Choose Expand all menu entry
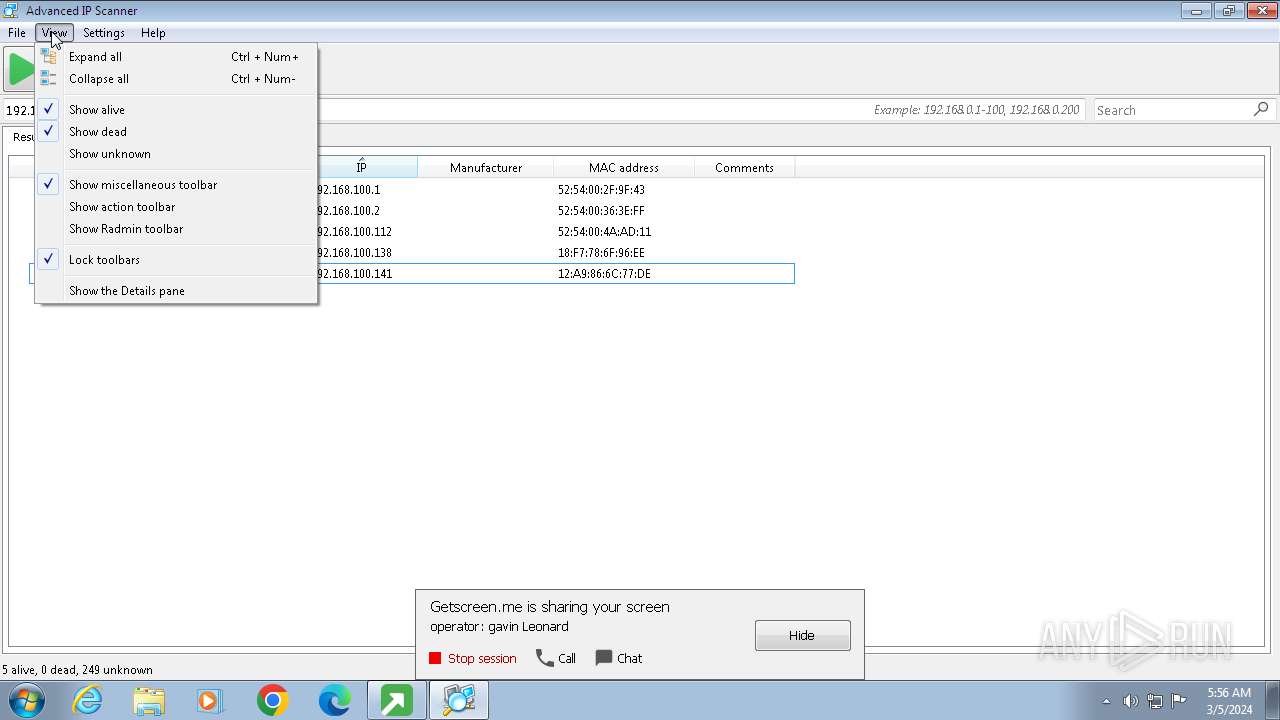Image resolution: width=1280 pixels, height=720 pixels. coord(176,57)
